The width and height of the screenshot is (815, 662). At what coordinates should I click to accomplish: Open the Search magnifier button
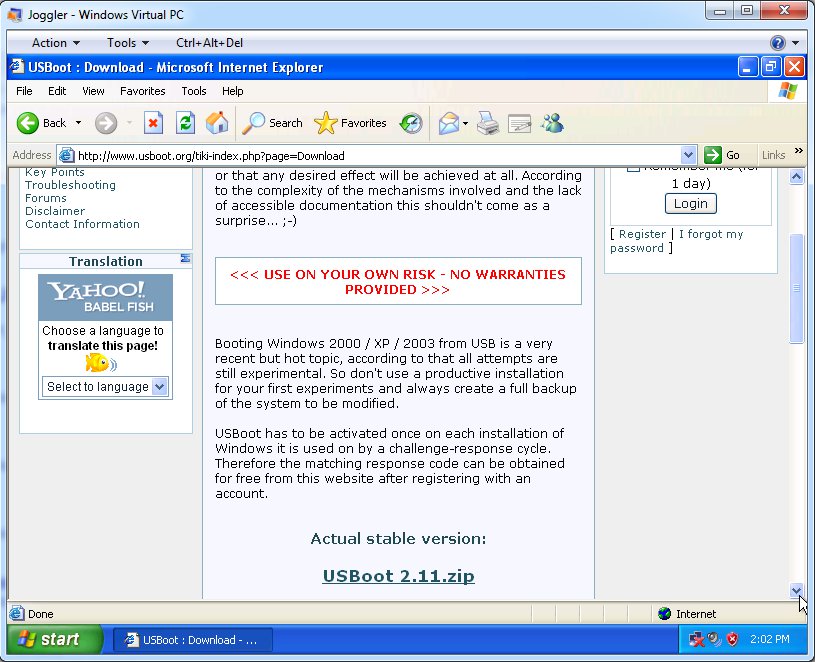(x=272, y=123)
